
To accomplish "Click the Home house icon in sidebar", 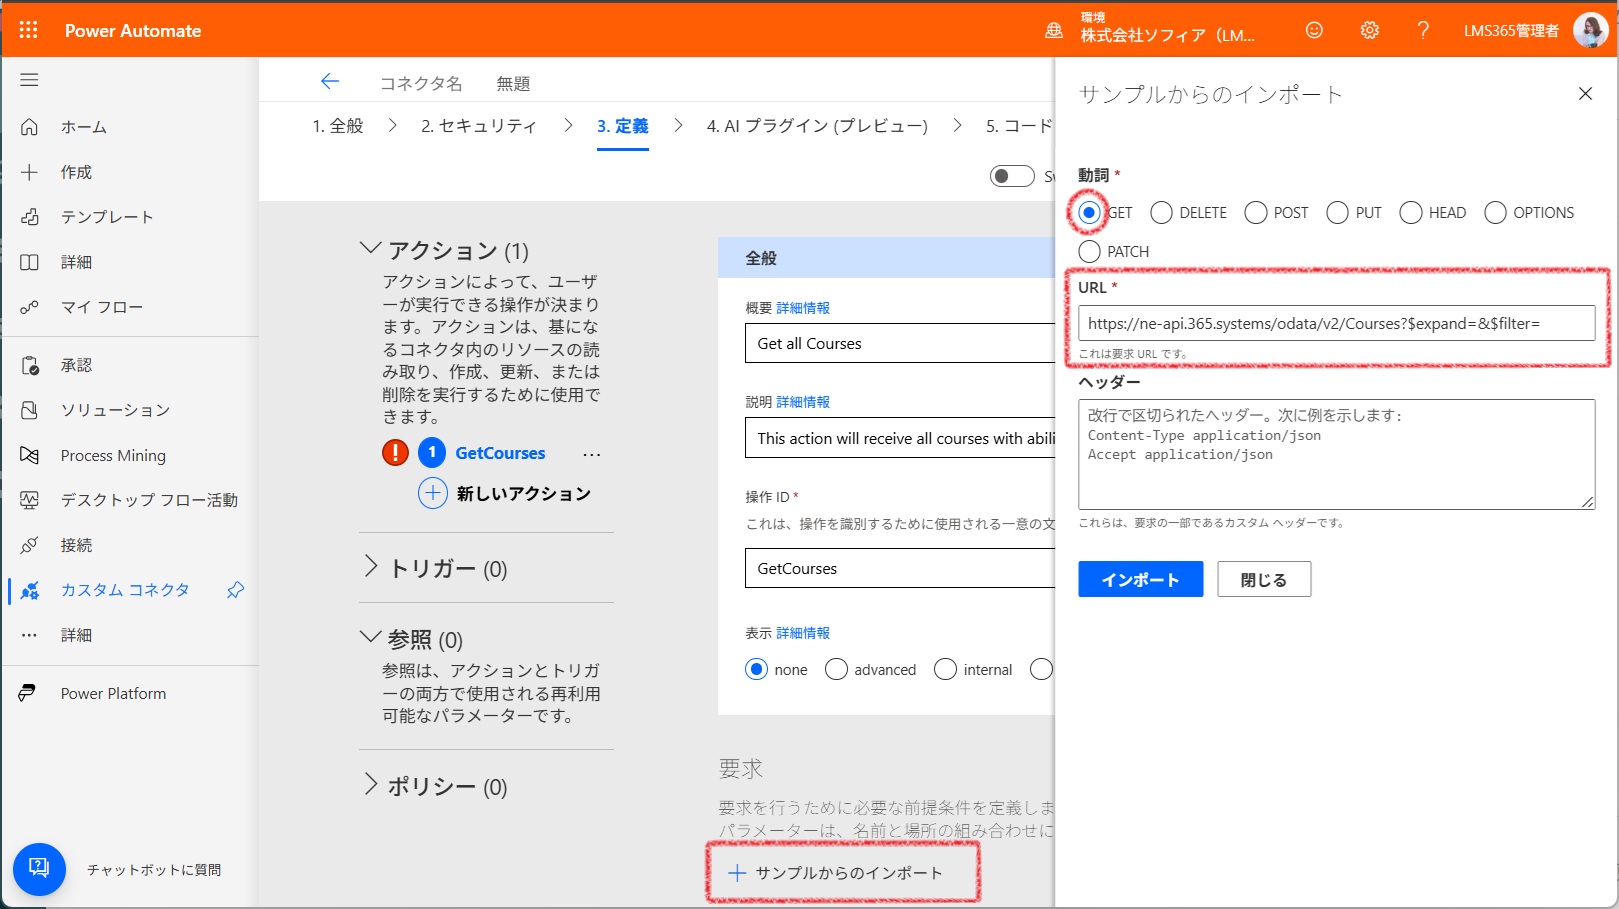I will pyautogui.click(x=29, y=127).
